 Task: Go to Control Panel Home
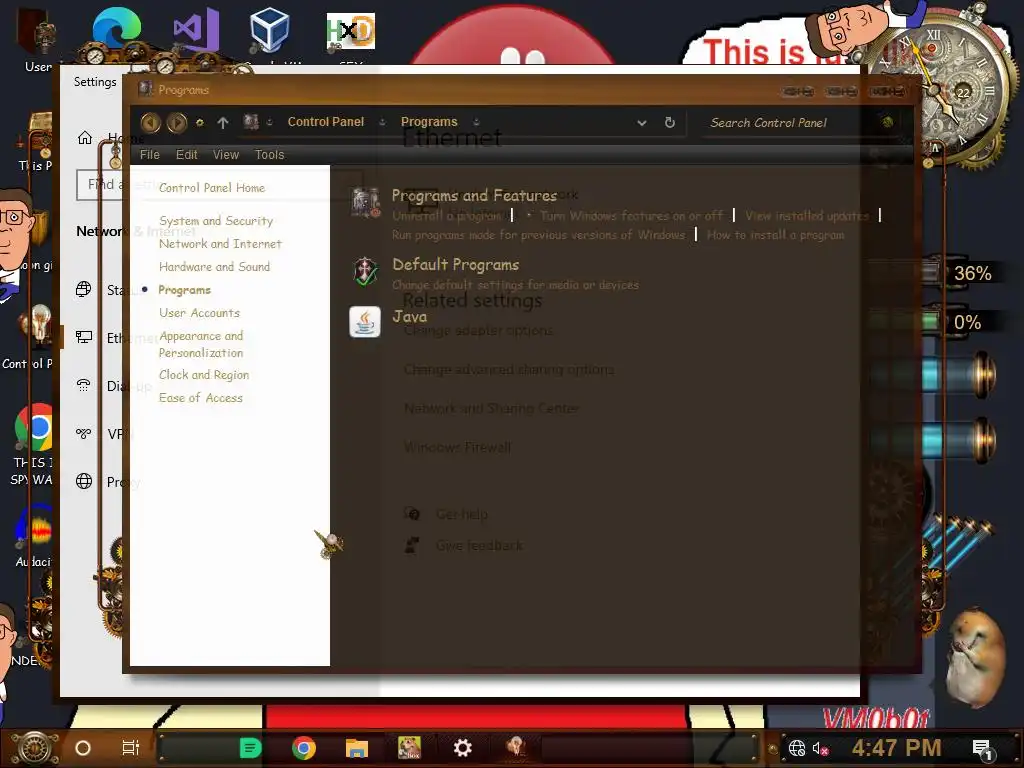point(212,188)
